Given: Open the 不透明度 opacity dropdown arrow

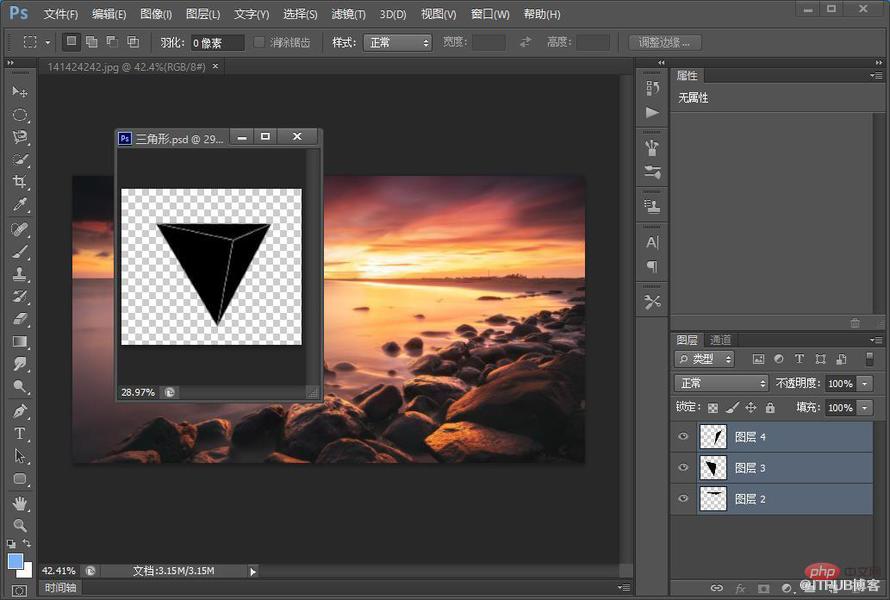Looking at the screenshot, I should (864, 384).
